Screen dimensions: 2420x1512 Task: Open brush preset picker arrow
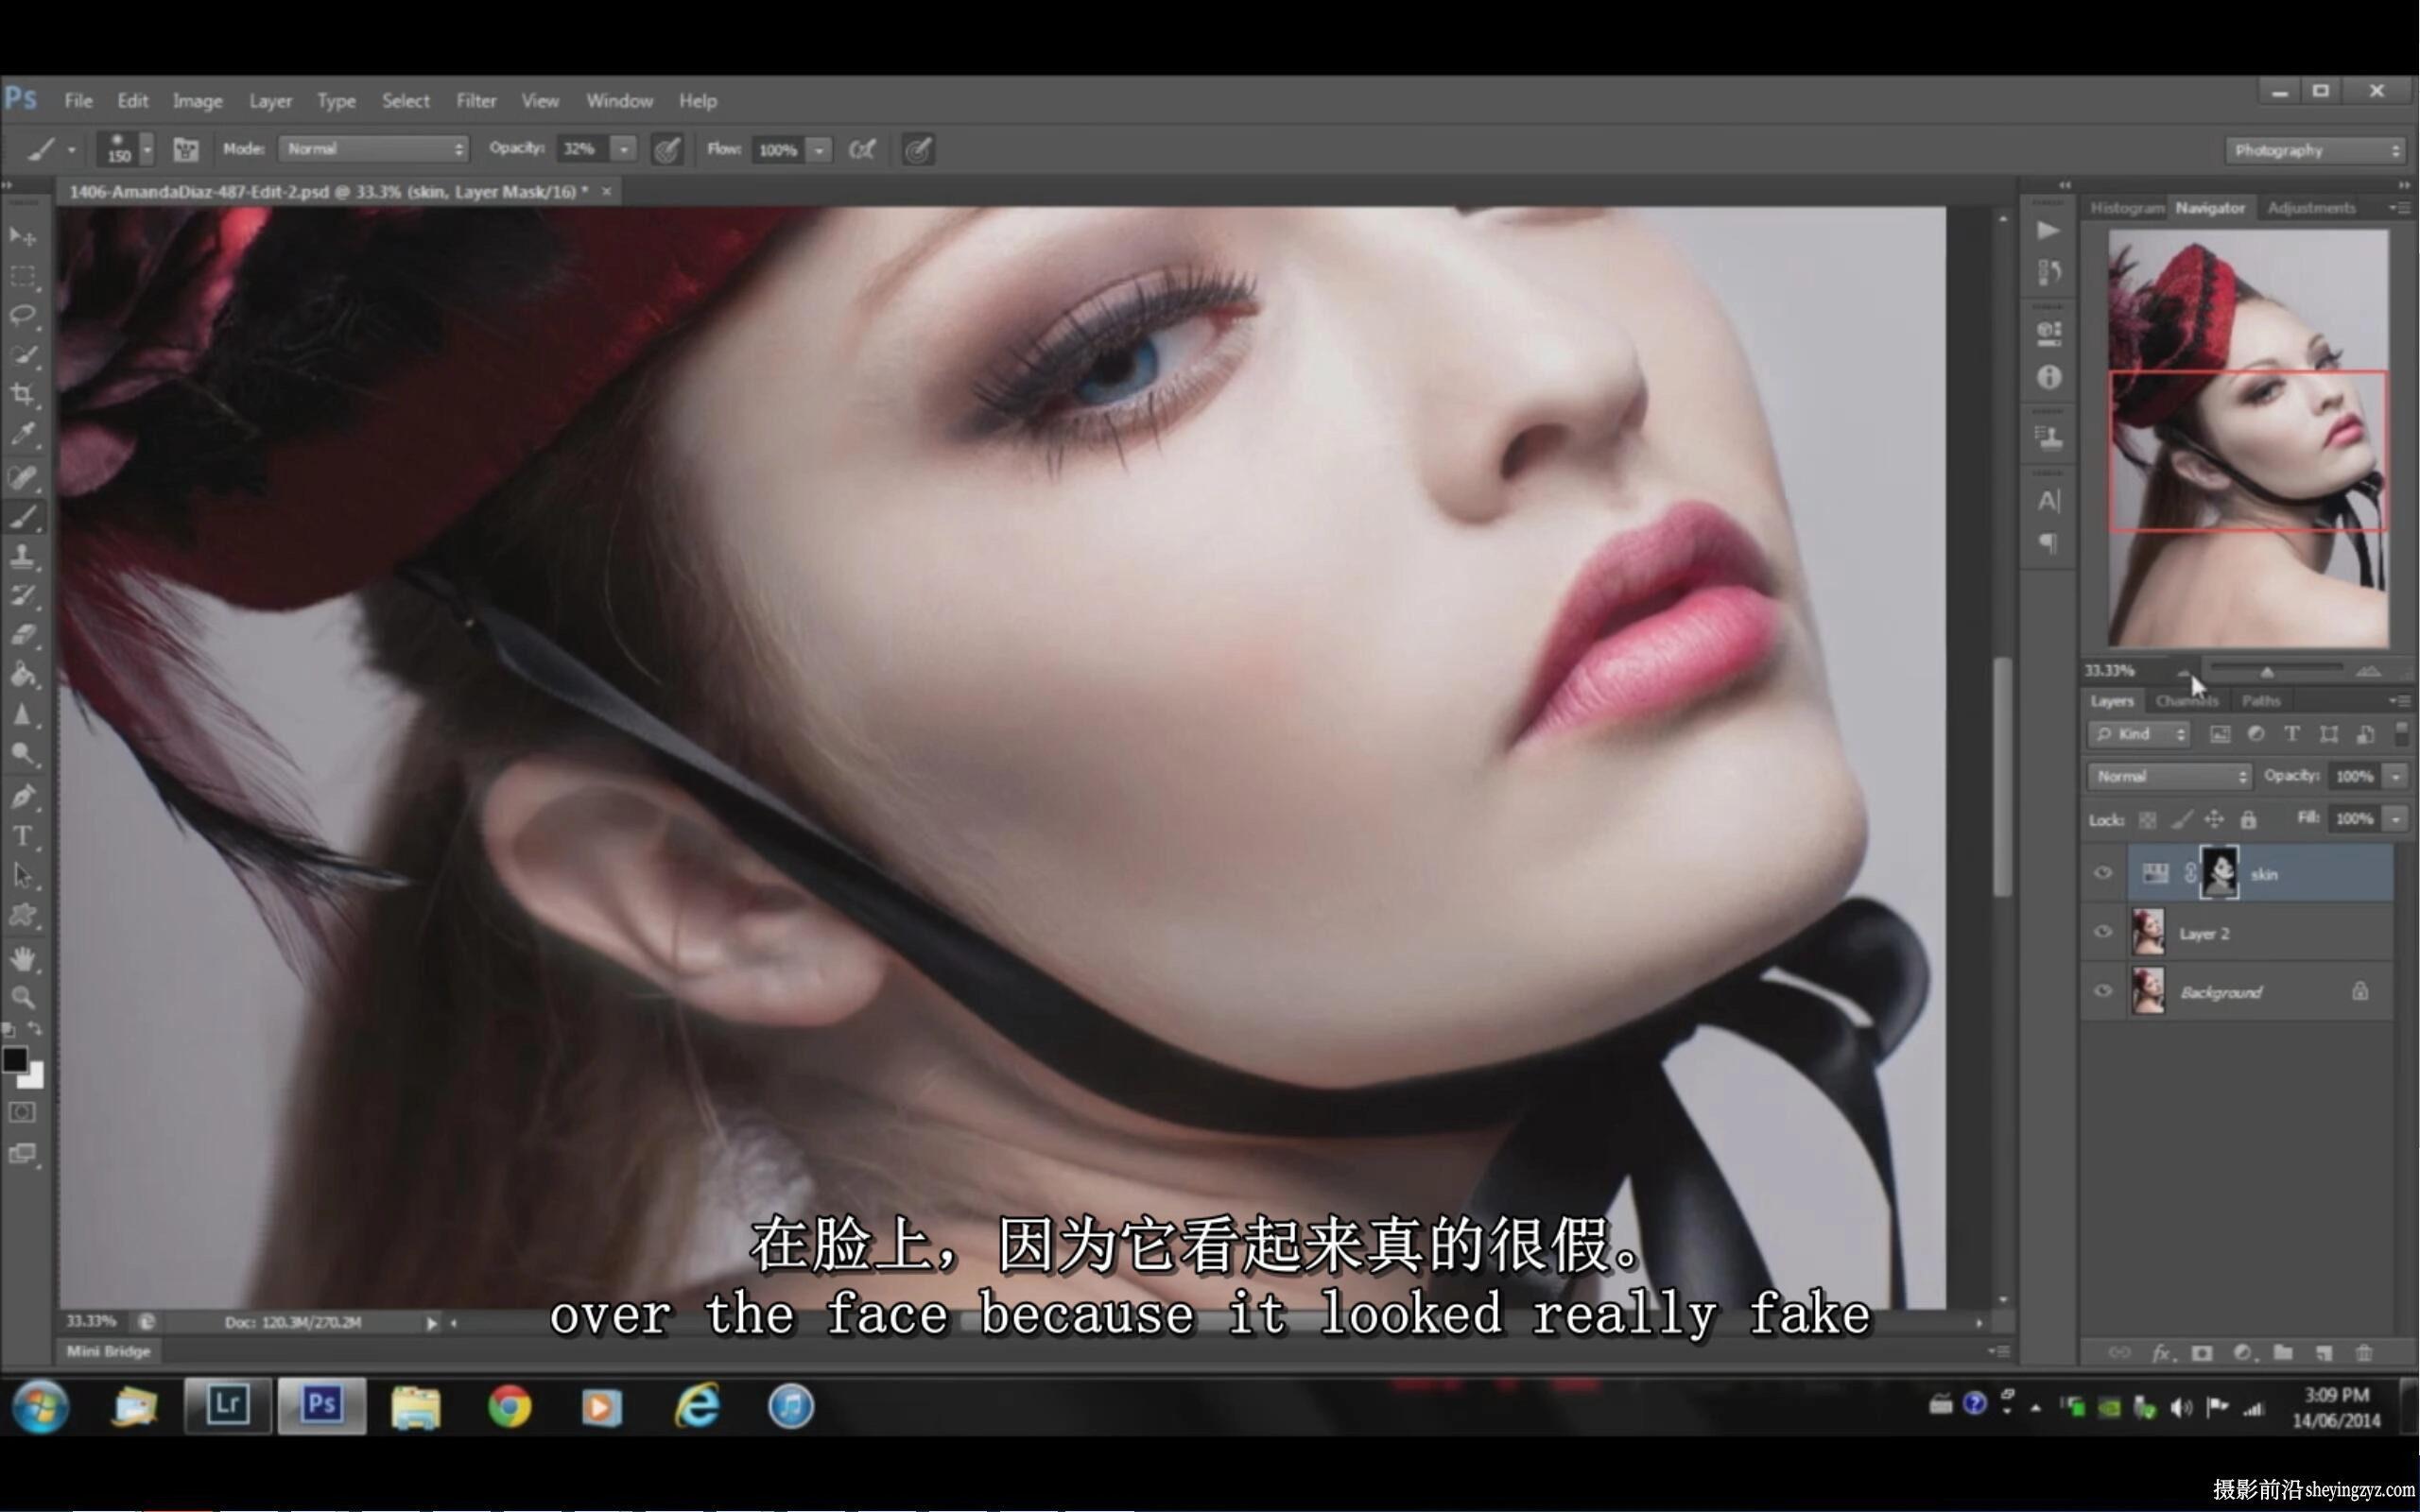(147, 150)
